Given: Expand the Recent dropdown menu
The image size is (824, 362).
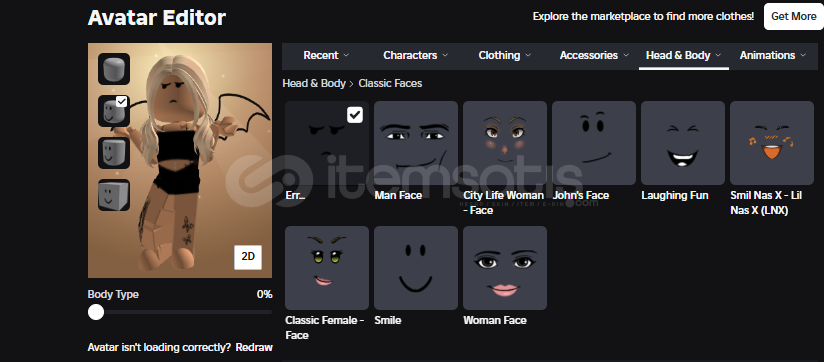Looking at the screenshot, I should [x=326, y=55].
